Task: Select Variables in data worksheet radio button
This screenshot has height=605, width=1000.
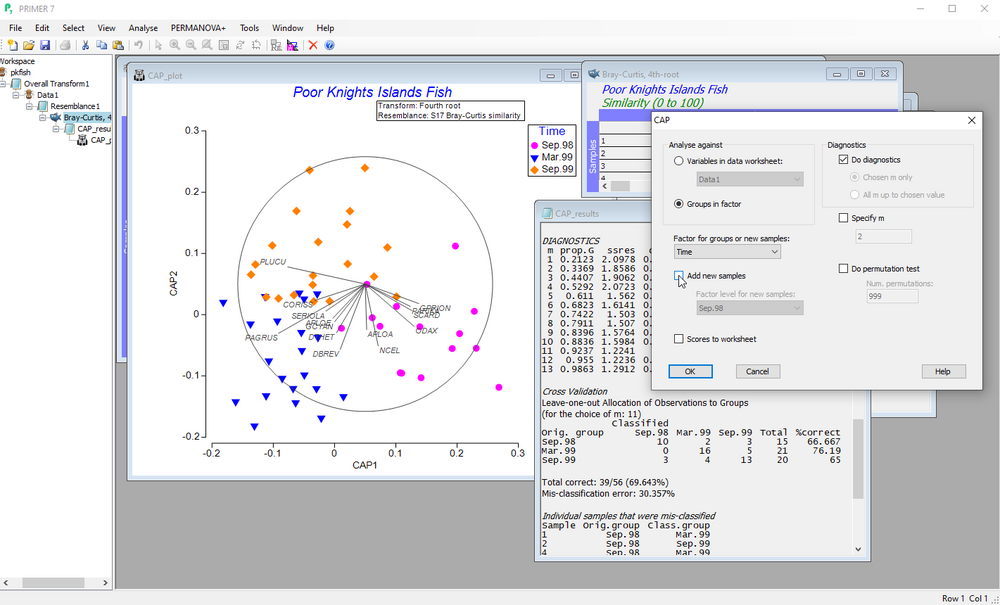Action: (x=680, y=161)
